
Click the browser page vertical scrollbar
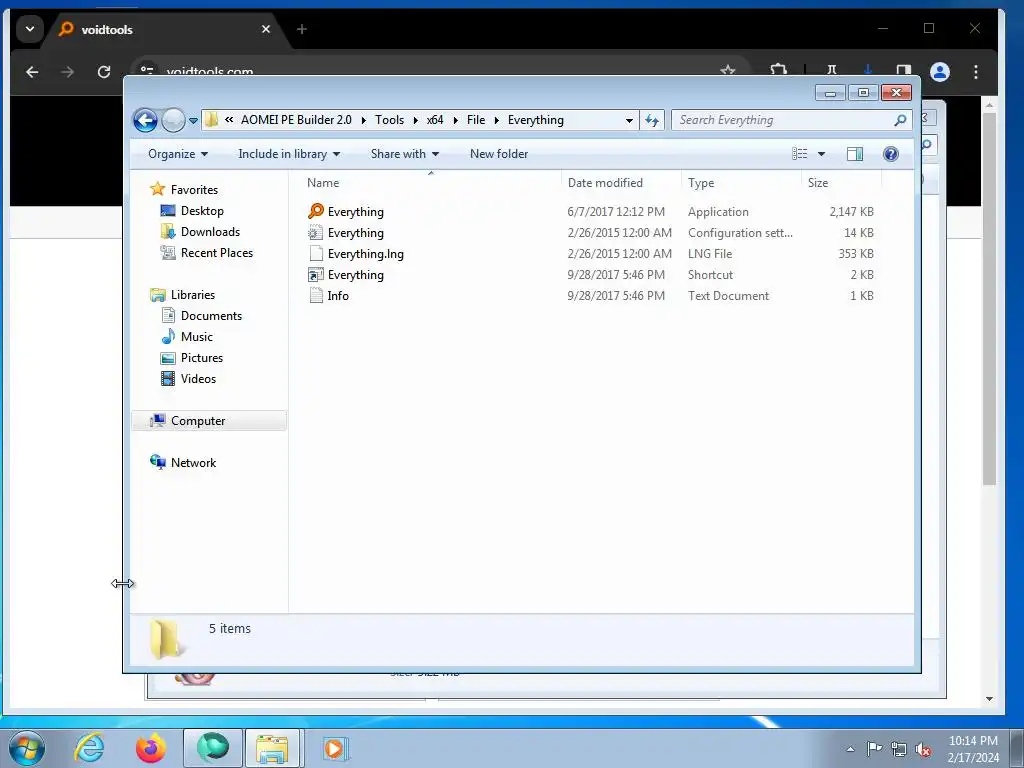[989, 298]
